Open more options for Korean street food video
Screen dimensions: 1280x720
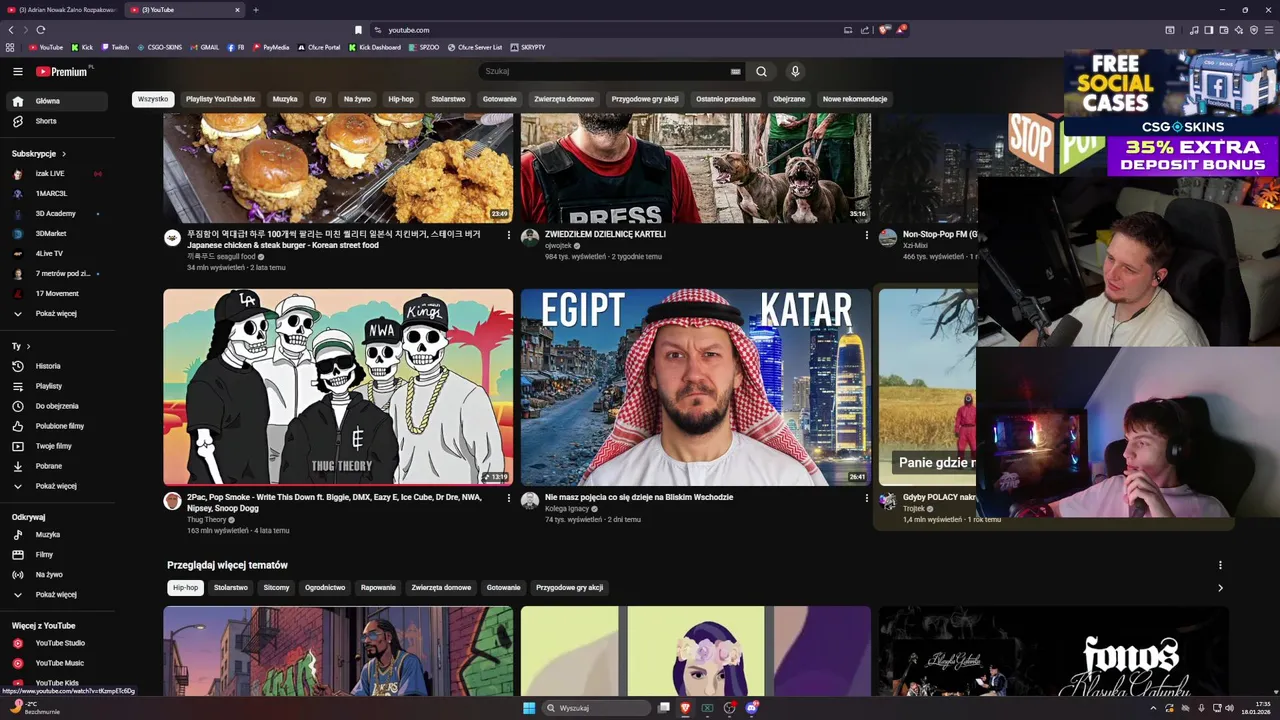[x=508, y=235]
